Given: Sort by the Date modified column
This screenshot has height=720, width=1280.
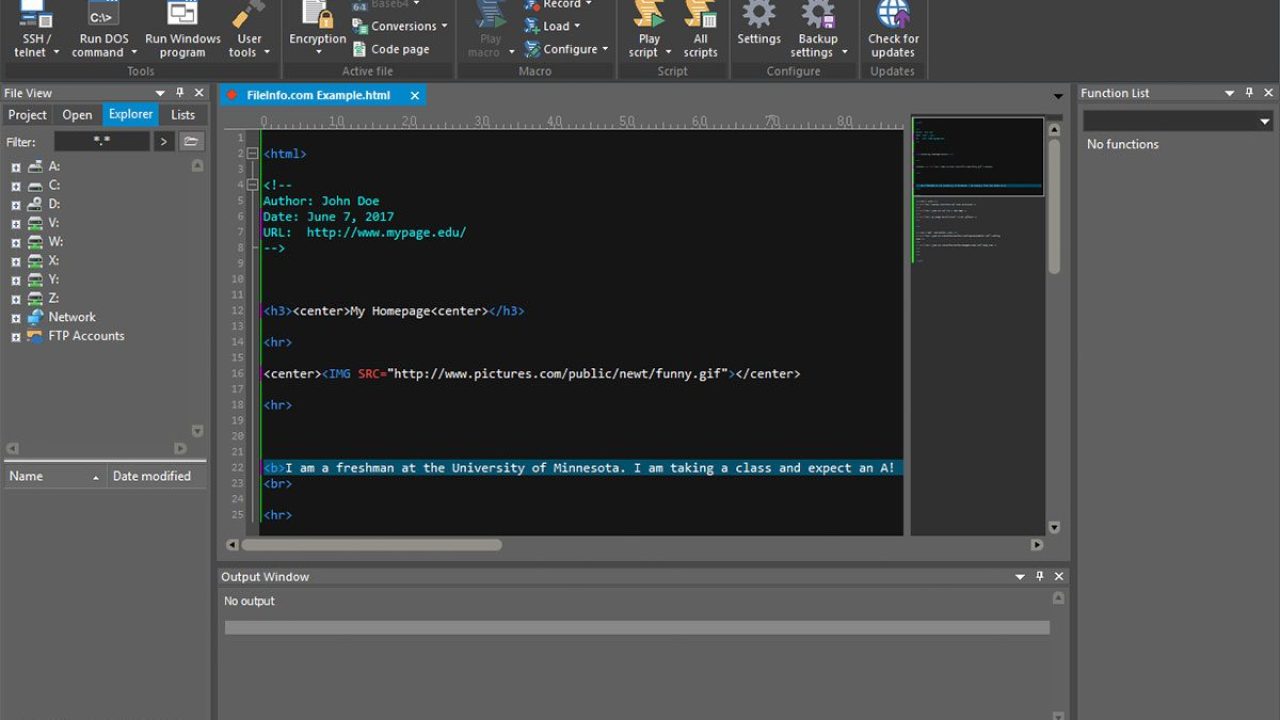Looking at the screenshot, I should (x=156, y=476).
